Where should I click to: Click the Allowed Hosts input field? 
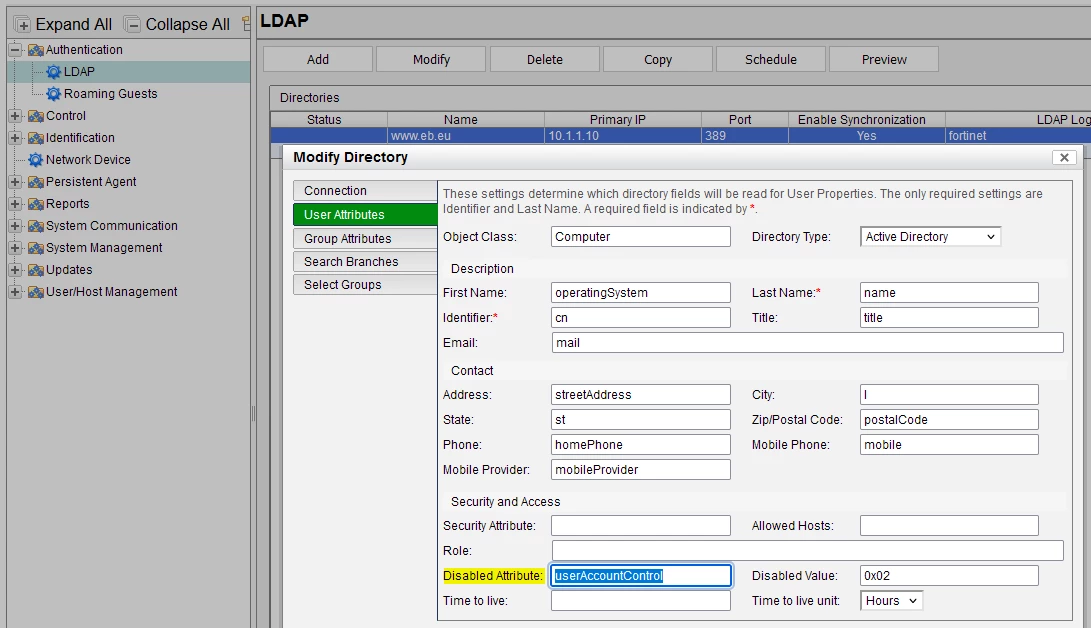(x=949, y=526)
